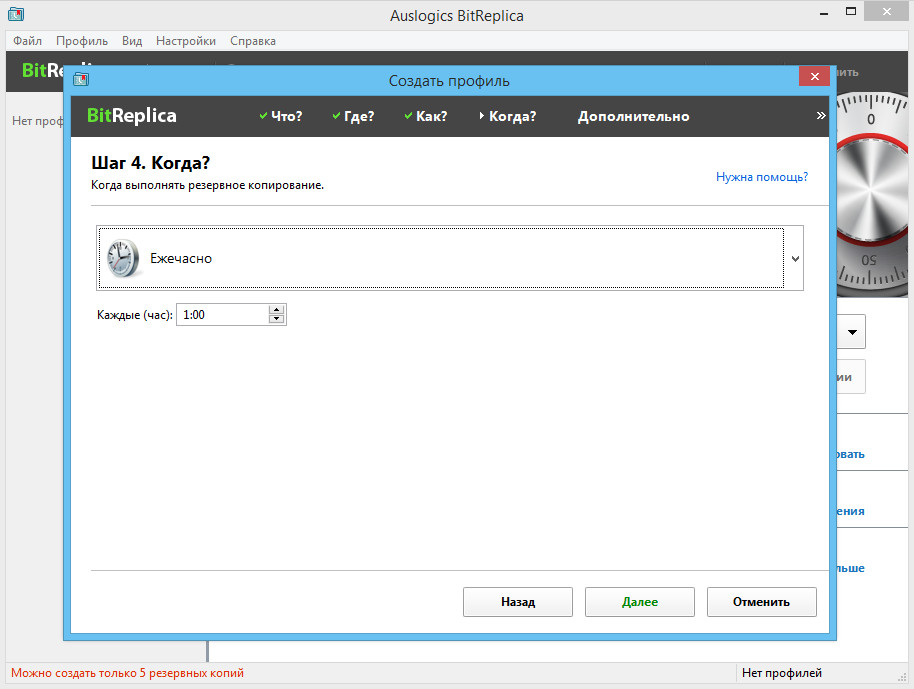The image size is (914, 689).
Task: Click the Назад button
Action: point(518,602)
